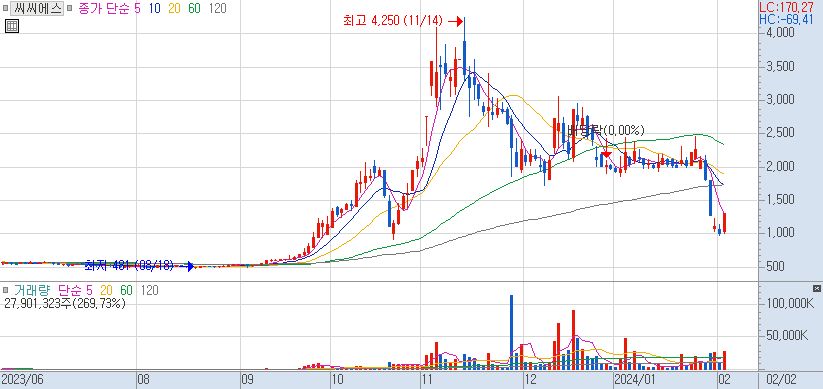
Task: Toggle the volume 20-day average label
Action: (x=106, y=290)
